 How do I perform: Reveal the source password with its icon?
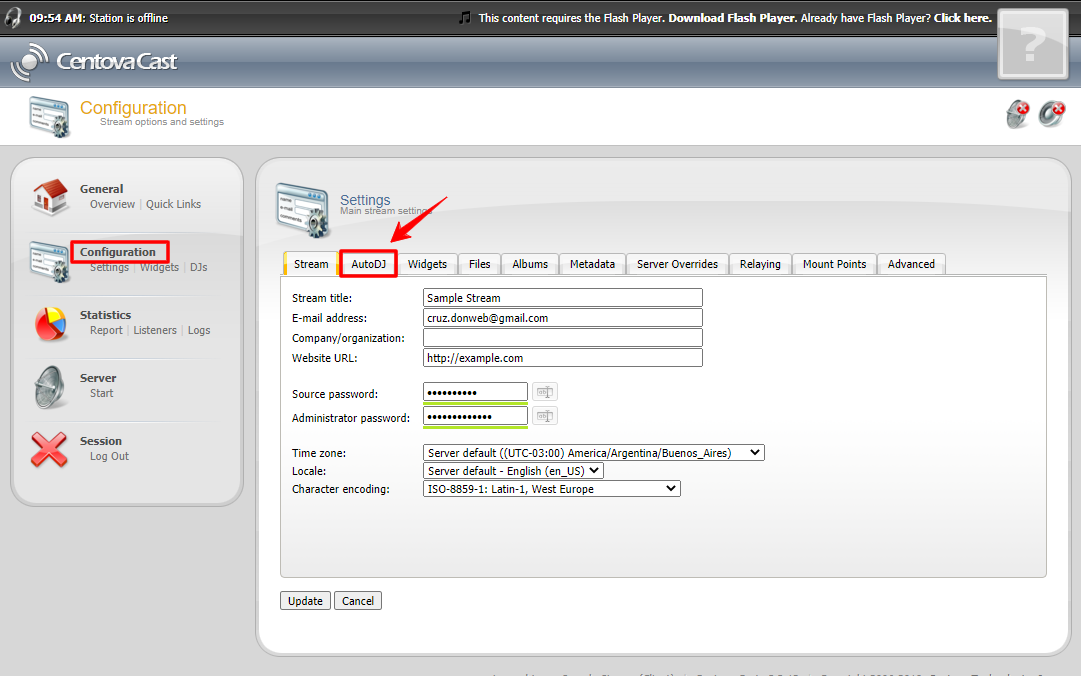tap(545, 392)
